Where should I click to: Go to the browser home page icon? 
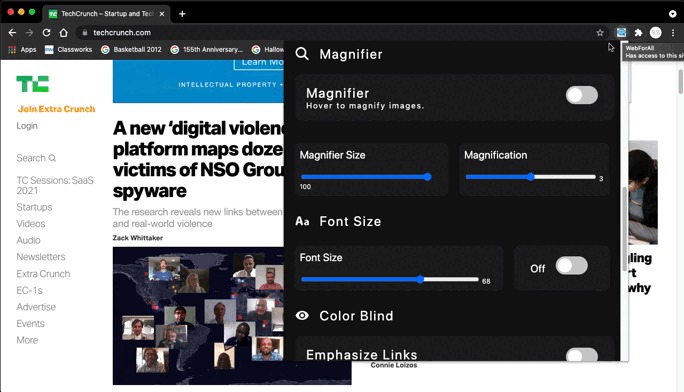(x=64, y=33)
